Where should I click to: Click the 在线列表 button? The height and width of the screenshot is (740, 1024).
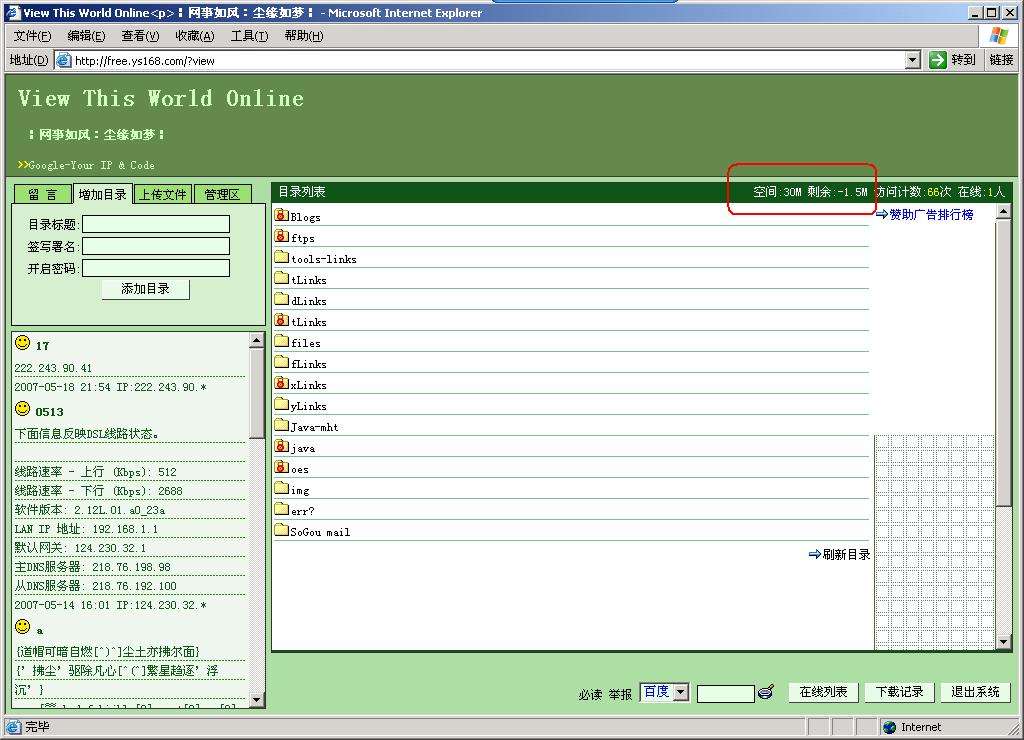pos(823,692)
